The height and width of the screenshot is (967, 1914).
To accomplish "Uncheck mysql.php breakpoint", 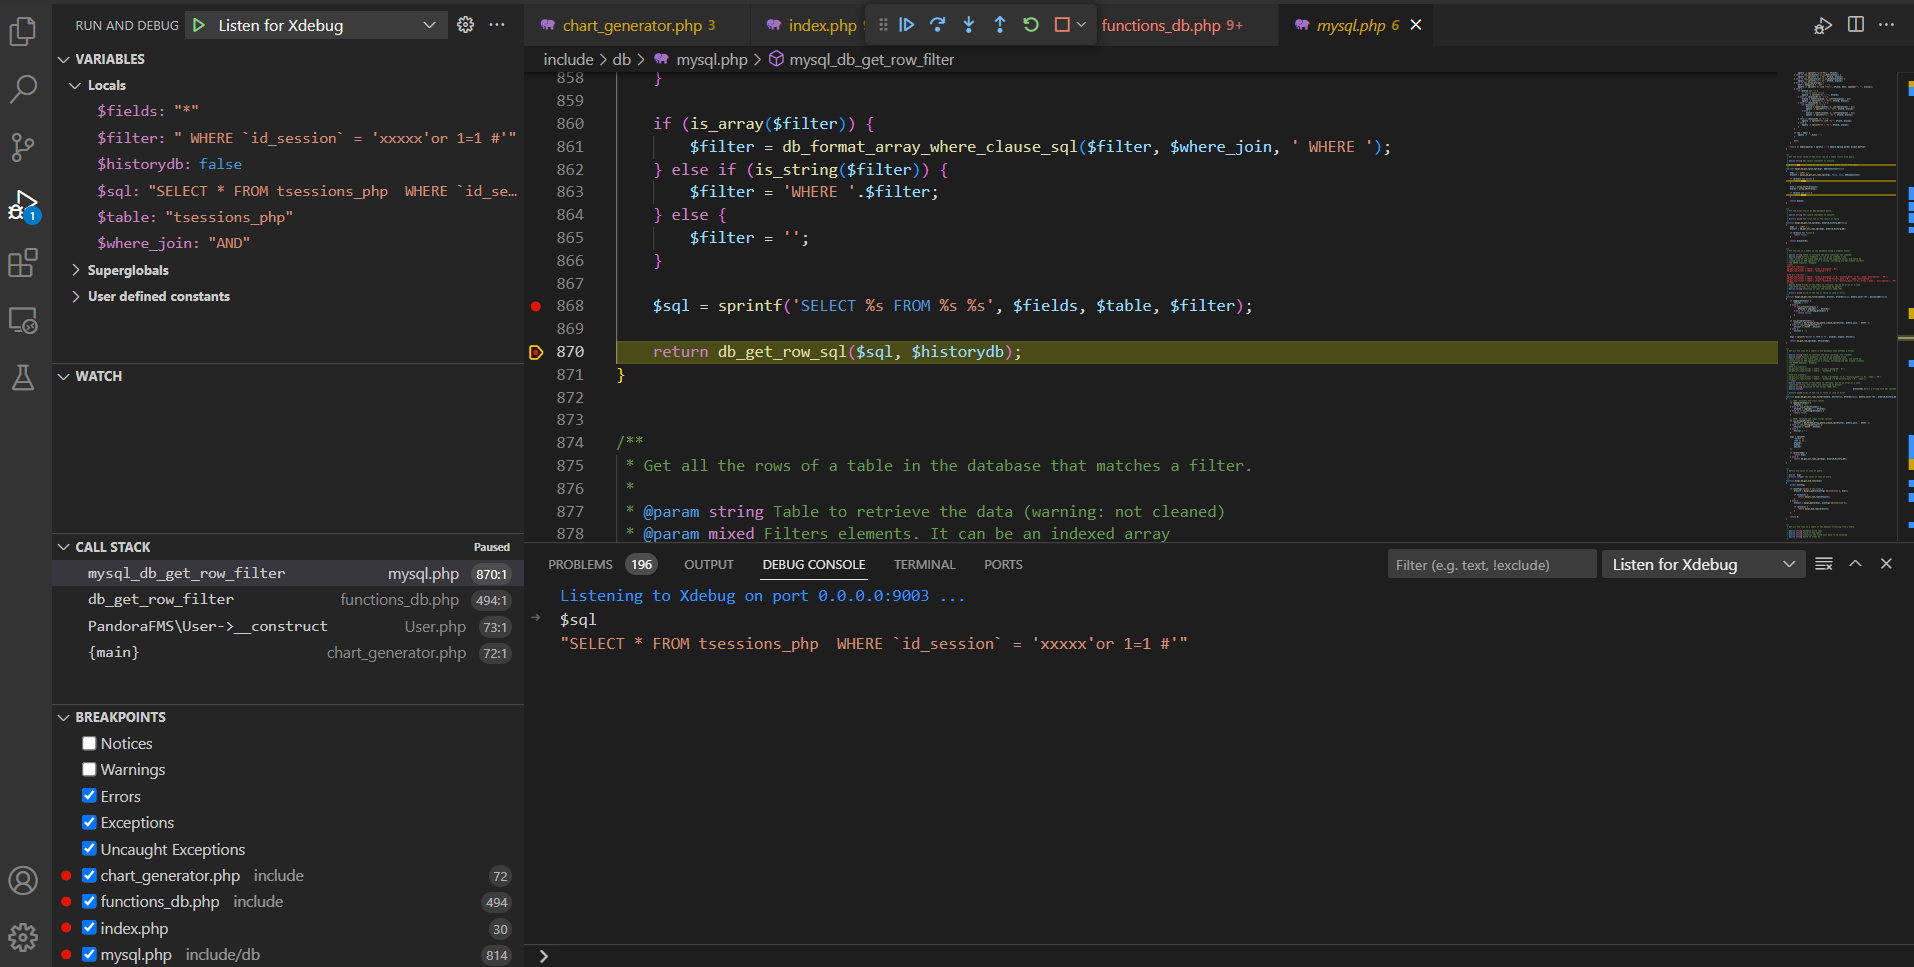I will pyautogui.click(x=89, y=954).
